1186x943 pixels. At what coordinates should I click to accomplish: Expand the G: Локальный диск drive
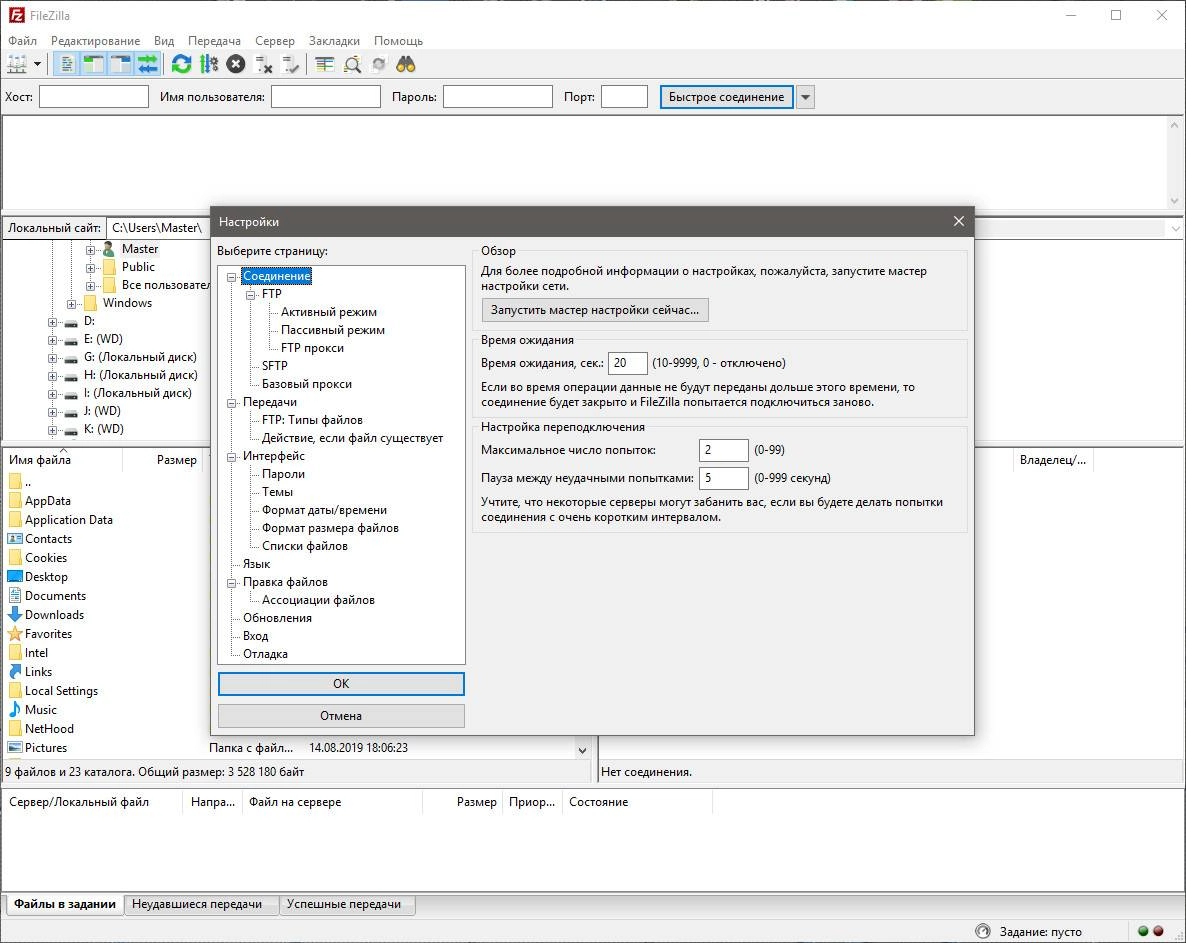(52, 358)
